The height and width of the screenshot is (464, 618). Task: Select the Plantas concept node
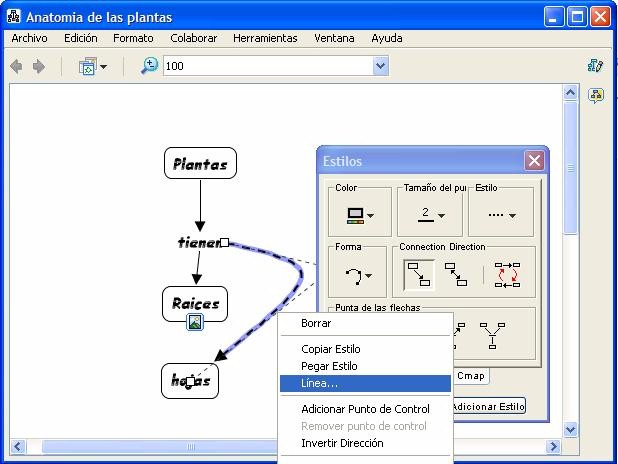[x=200, y=164]
